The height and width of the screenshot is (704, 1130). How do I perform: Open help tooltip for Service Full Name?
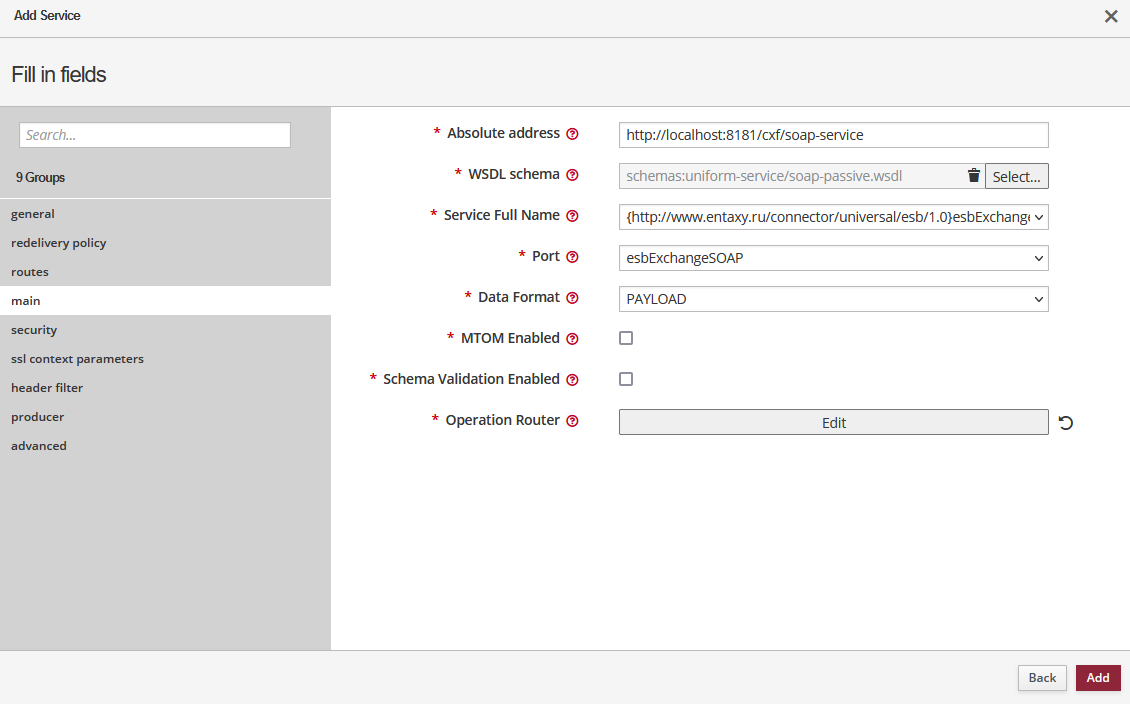click(572, 216)
